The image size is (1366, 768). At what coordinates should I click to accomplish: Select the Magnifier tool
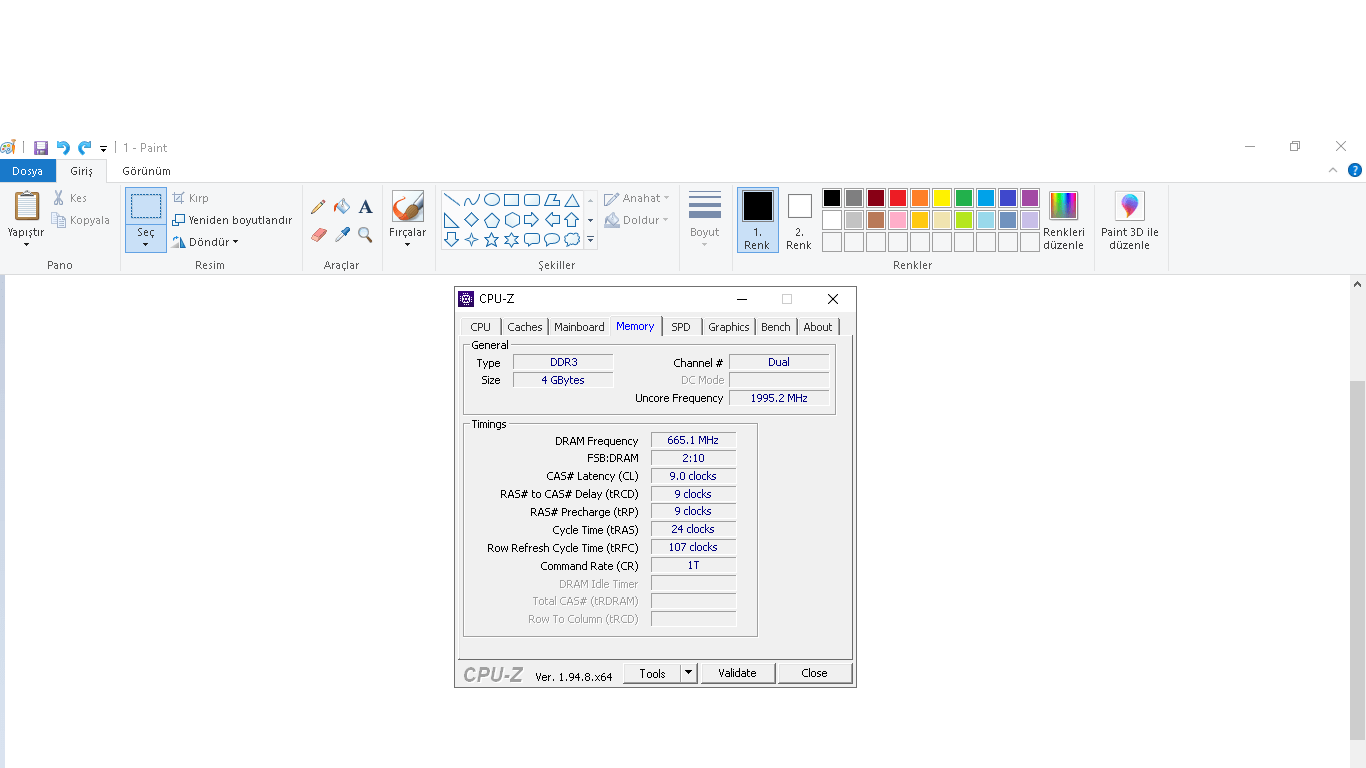pyautogui.click(x=365, y=234)
